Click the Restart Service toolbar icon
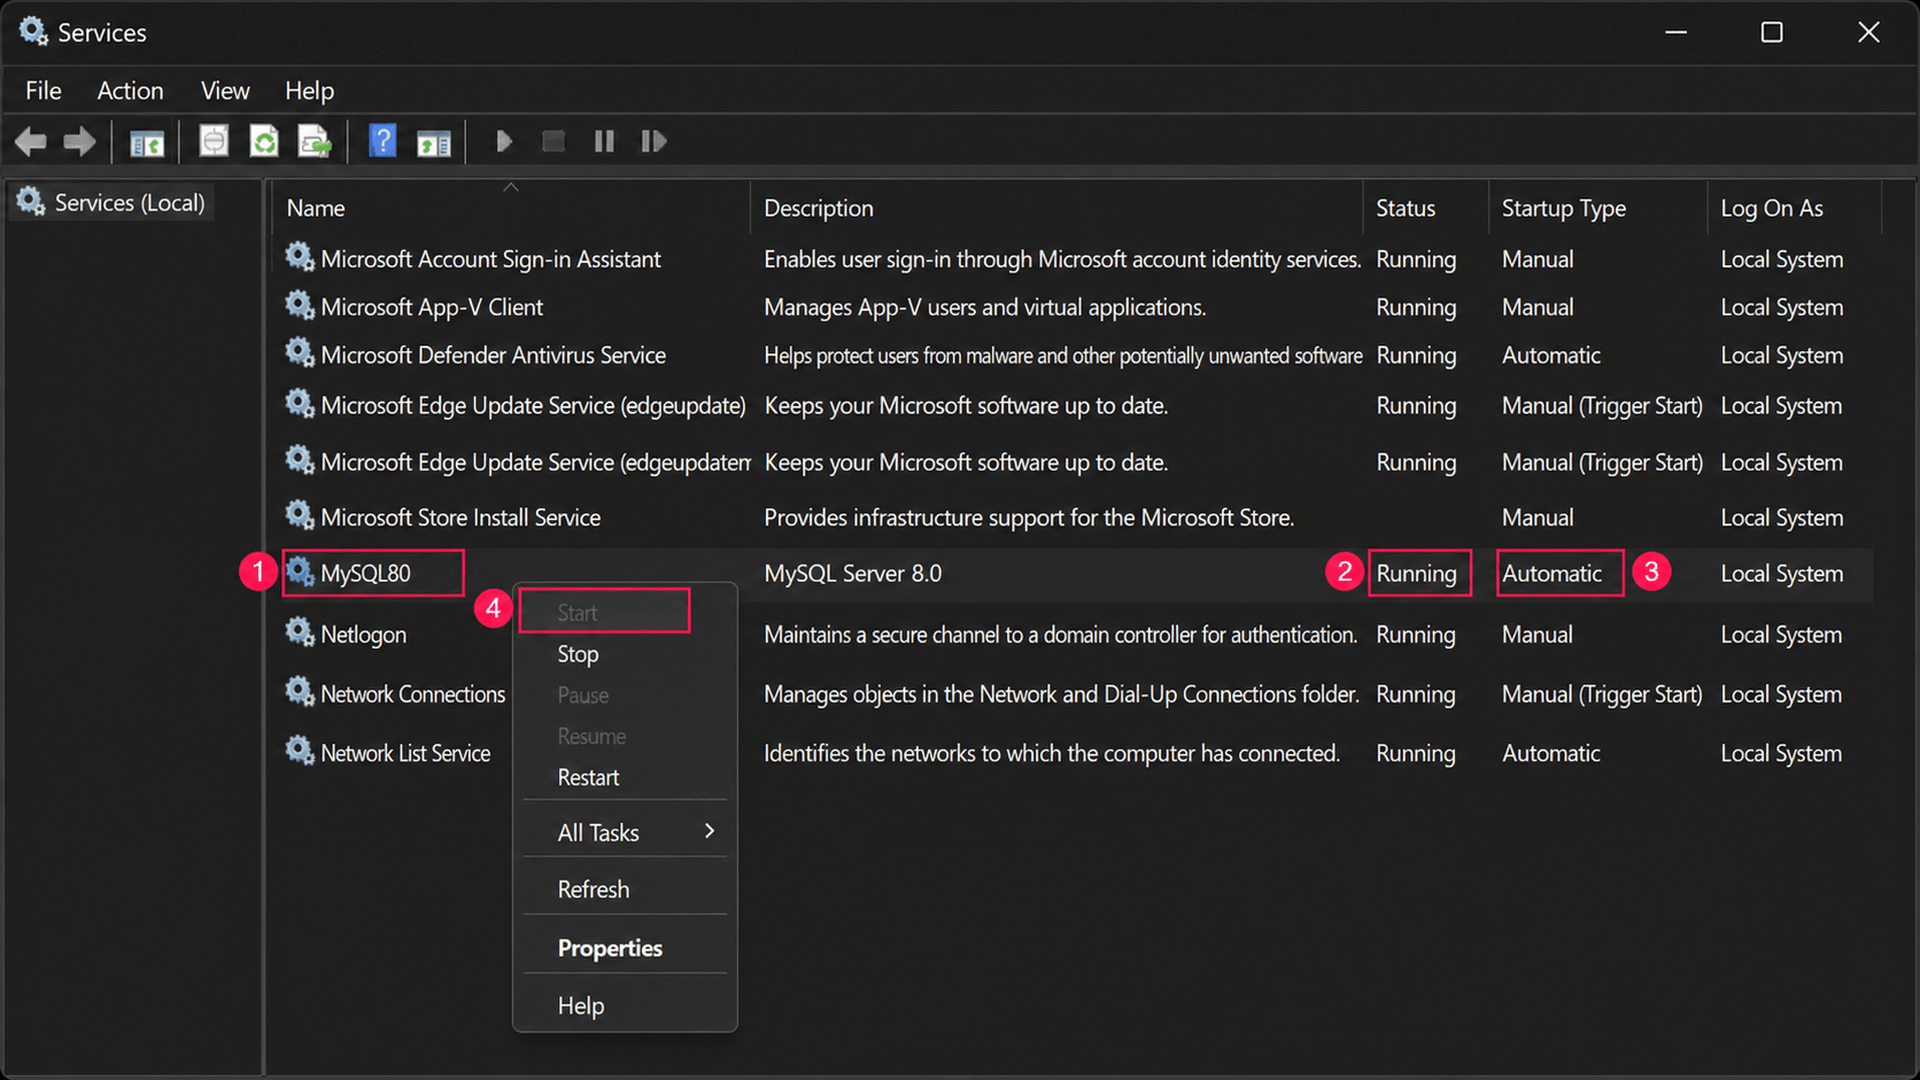The image size is (1920, 1080). [x=653, y=142]
